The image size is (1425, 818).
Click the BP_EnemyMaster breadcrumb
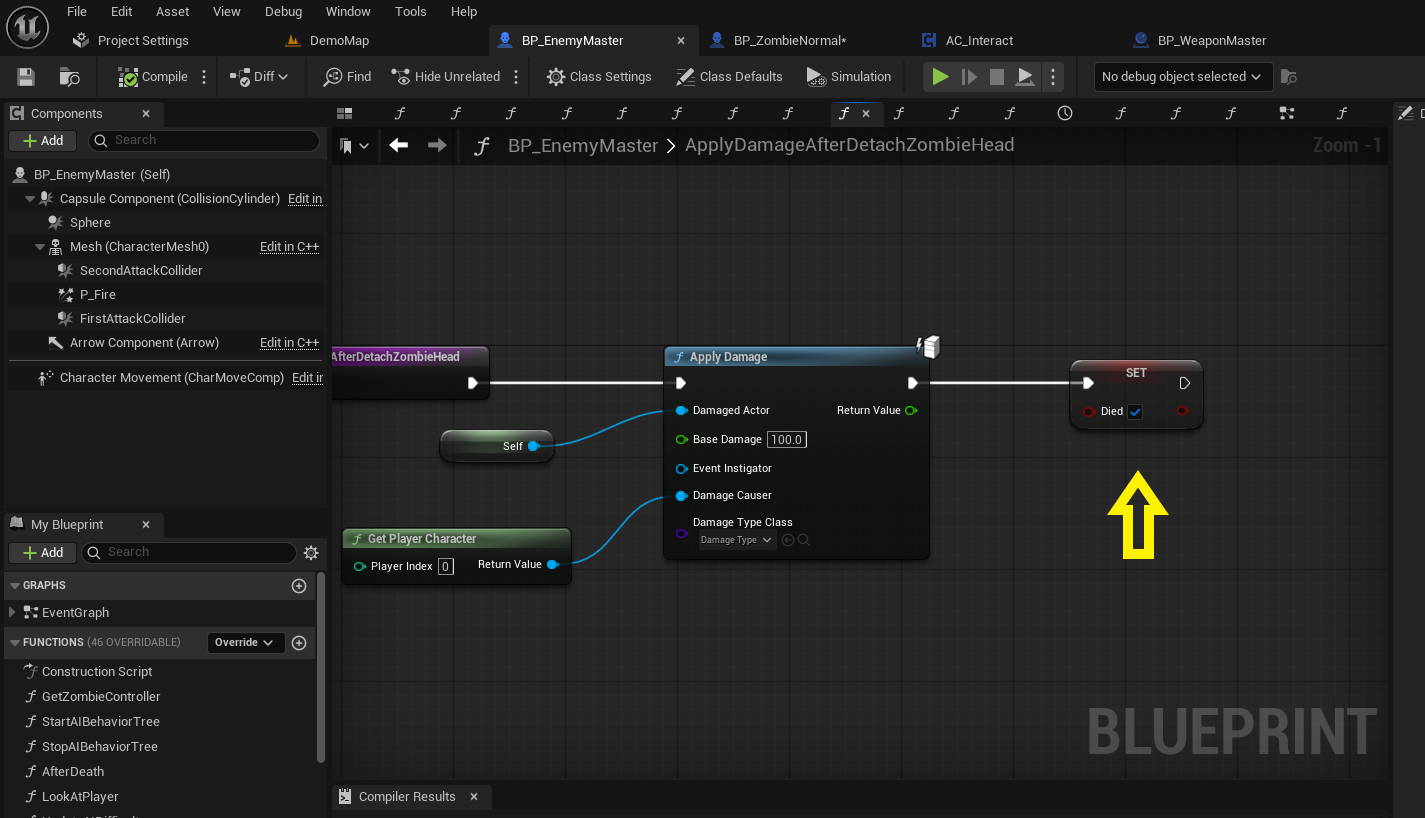583,146
